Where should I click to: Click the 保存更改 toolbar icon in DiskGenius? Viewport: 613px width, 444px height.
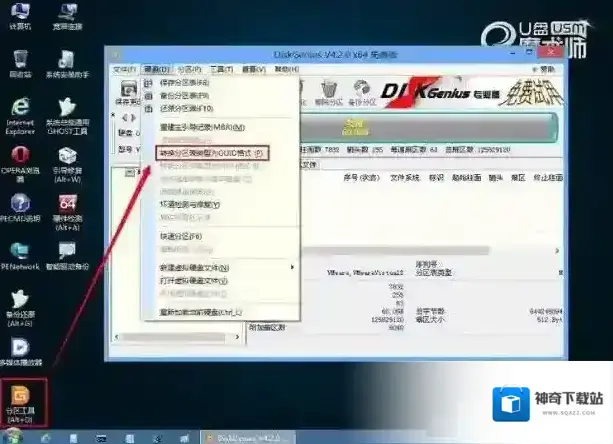[x=126, y=90]
